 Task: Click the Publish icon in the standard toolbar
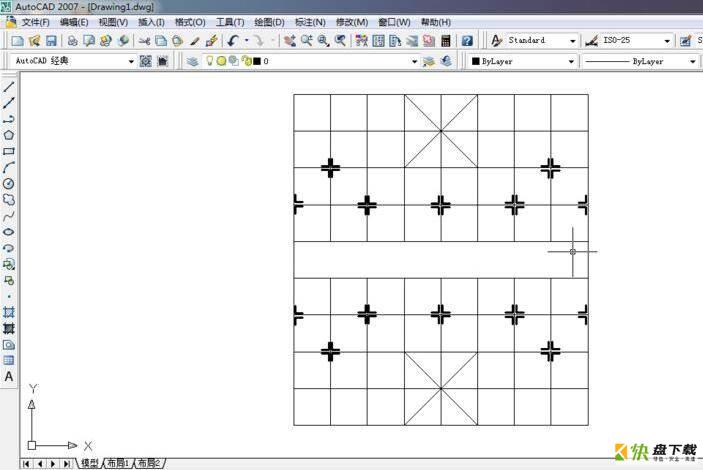pos(106,41)
